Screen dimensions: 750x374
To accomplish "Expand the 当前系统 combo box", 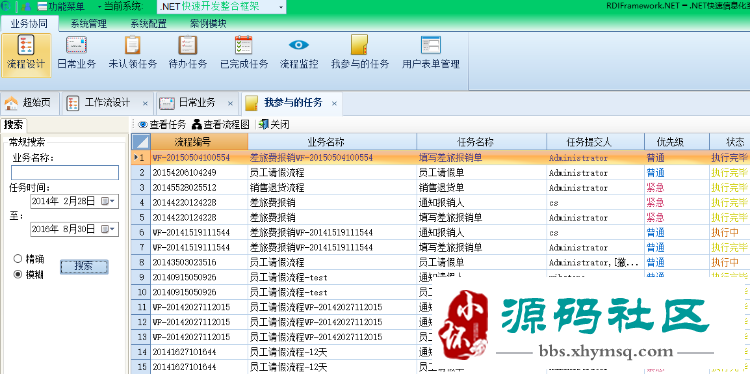I will click(281, 7).
